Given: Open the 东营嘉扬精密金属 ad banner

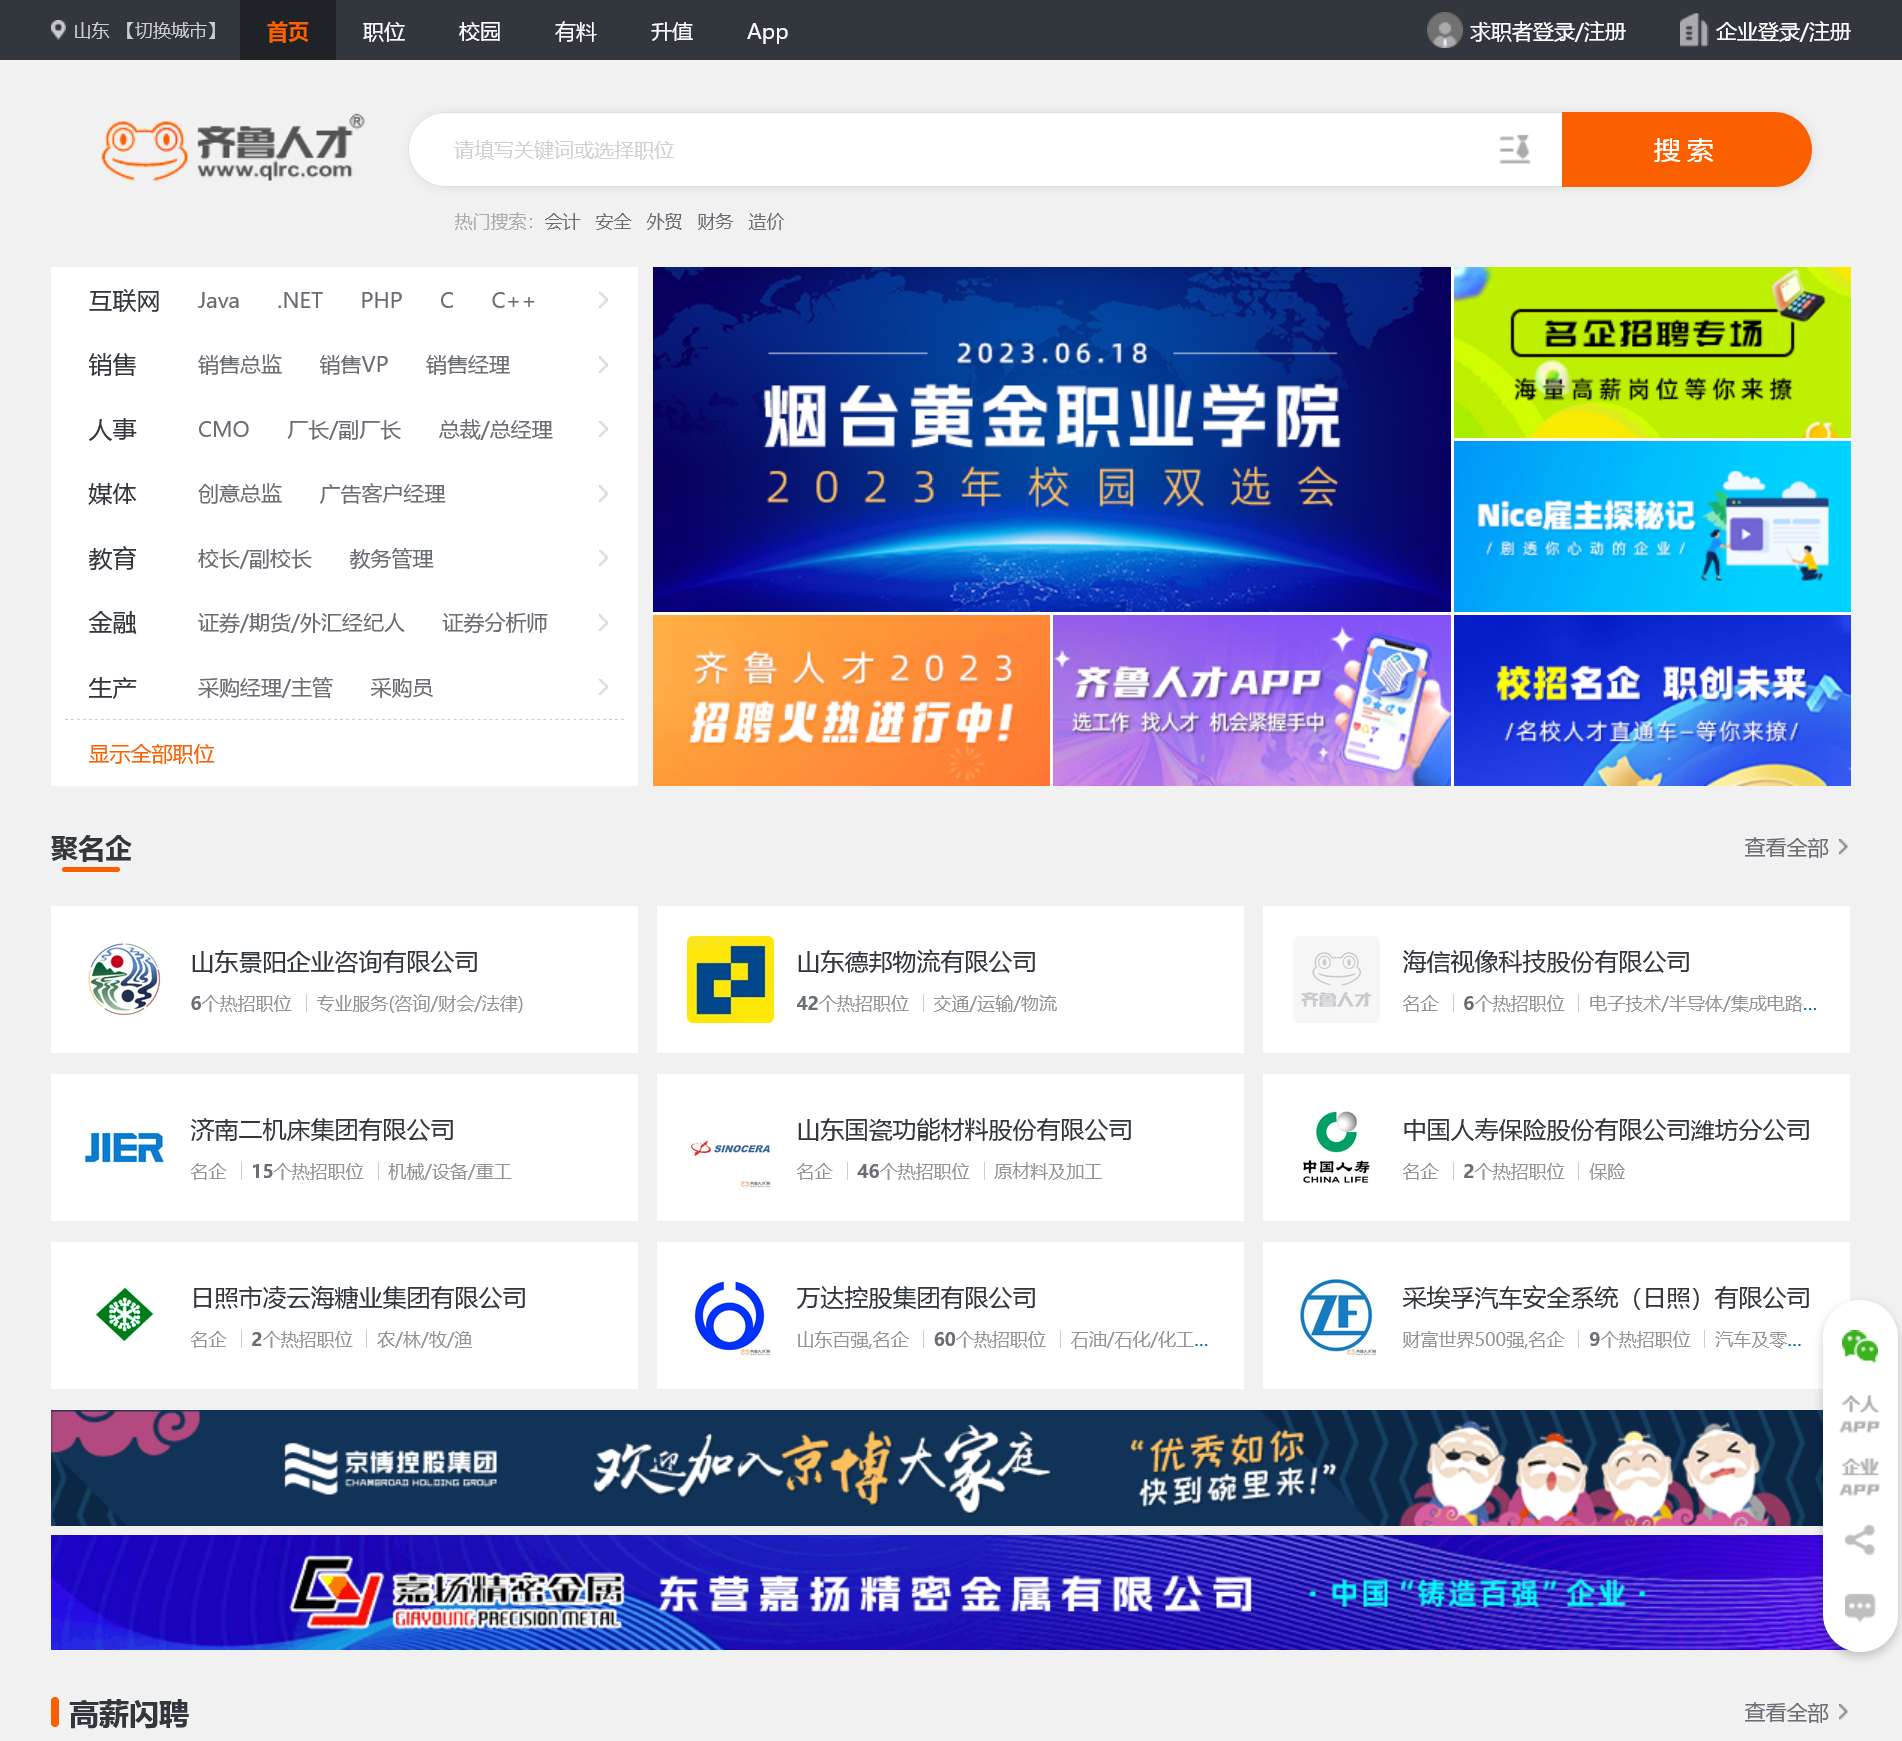Looking at the screenshot, I should [937, 1592].
